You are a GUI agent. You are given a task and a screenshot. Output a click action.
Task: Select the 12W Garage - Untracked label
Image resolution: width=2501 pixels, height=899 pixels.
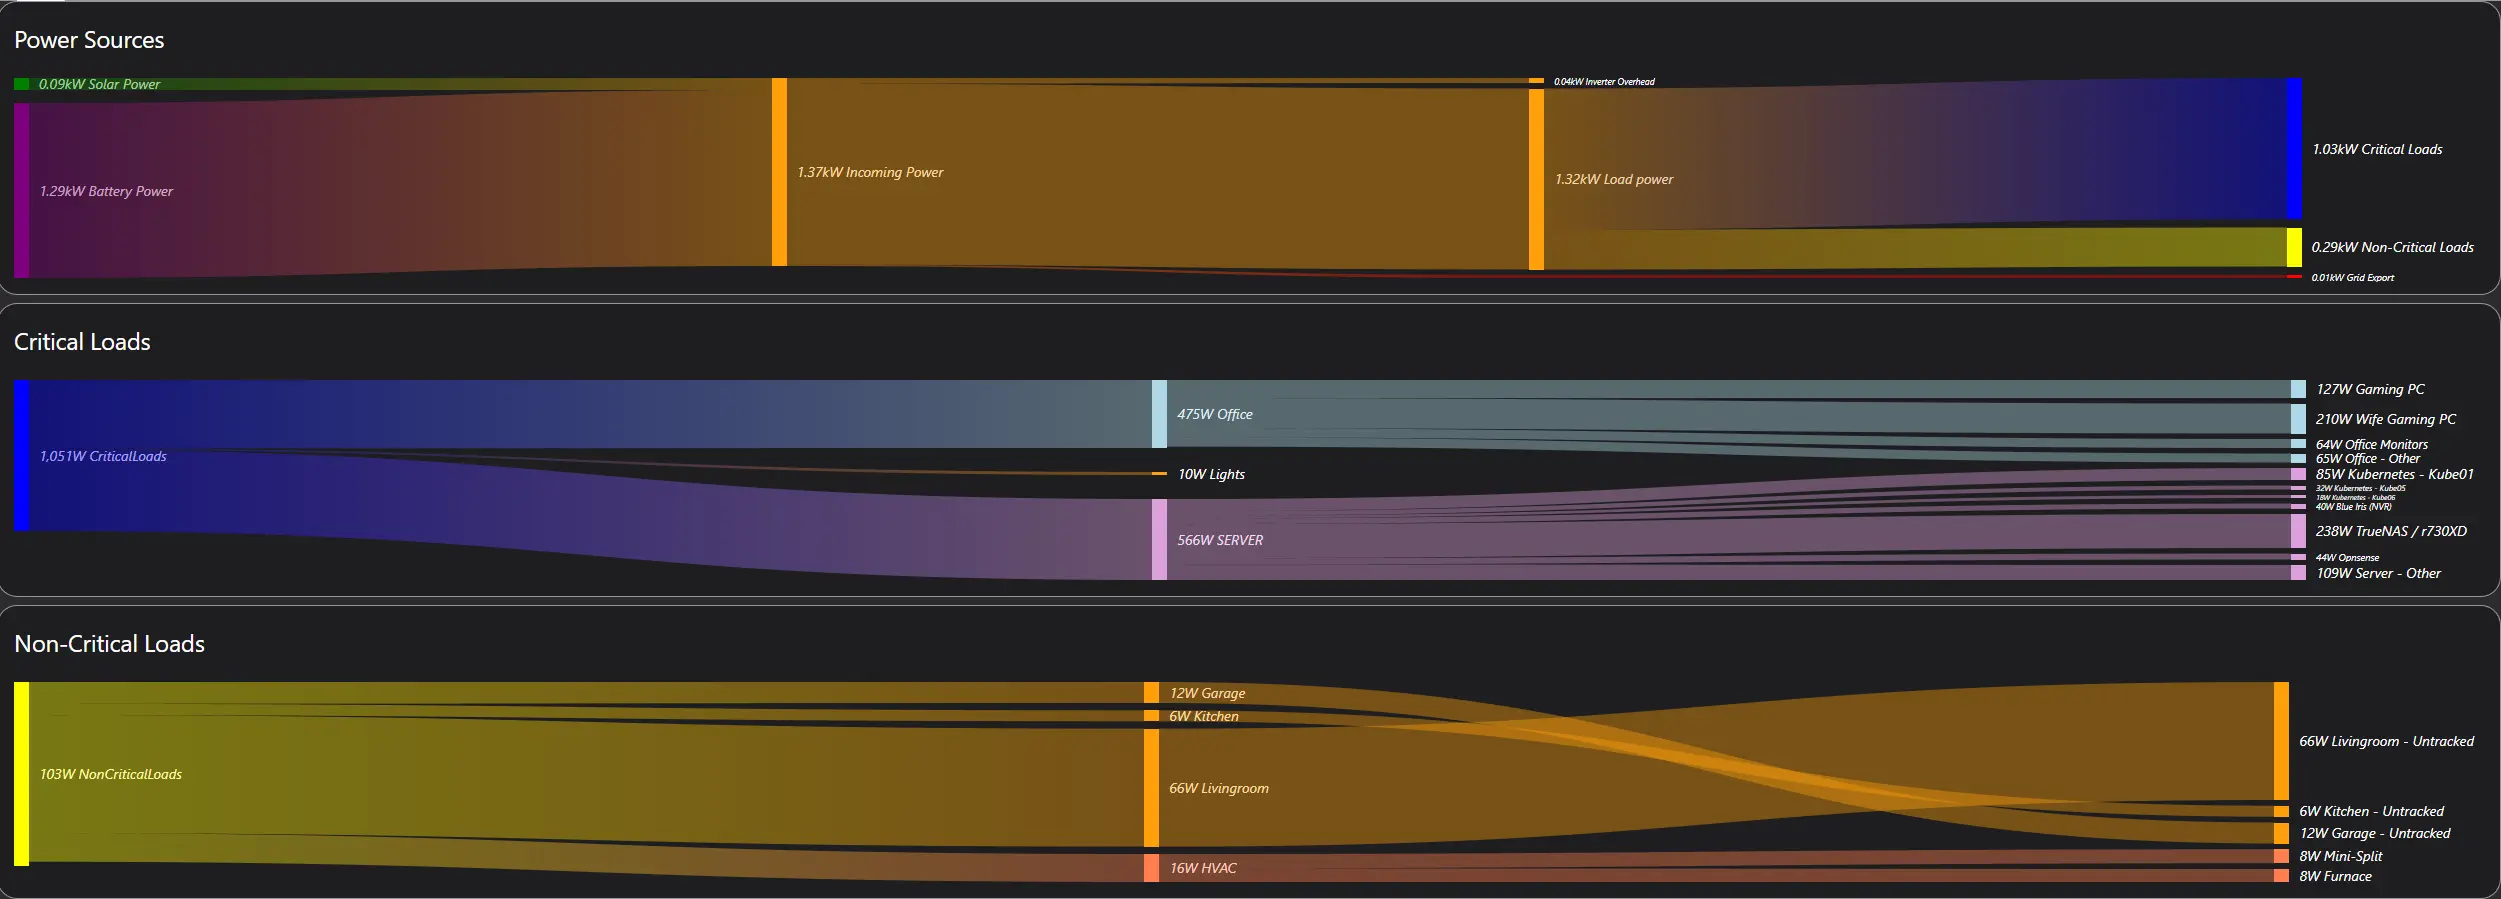click(x=2374, y=833)
